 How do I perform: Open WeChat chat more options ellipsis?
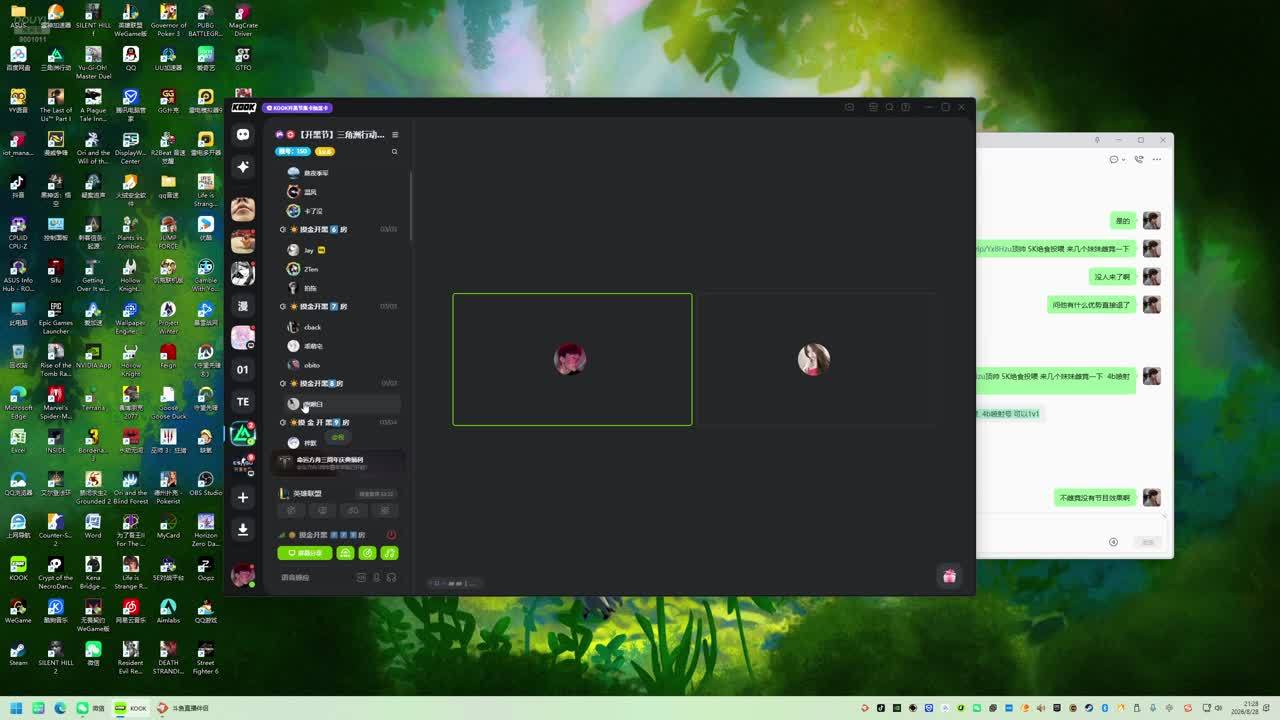[x=1157, y=159]
